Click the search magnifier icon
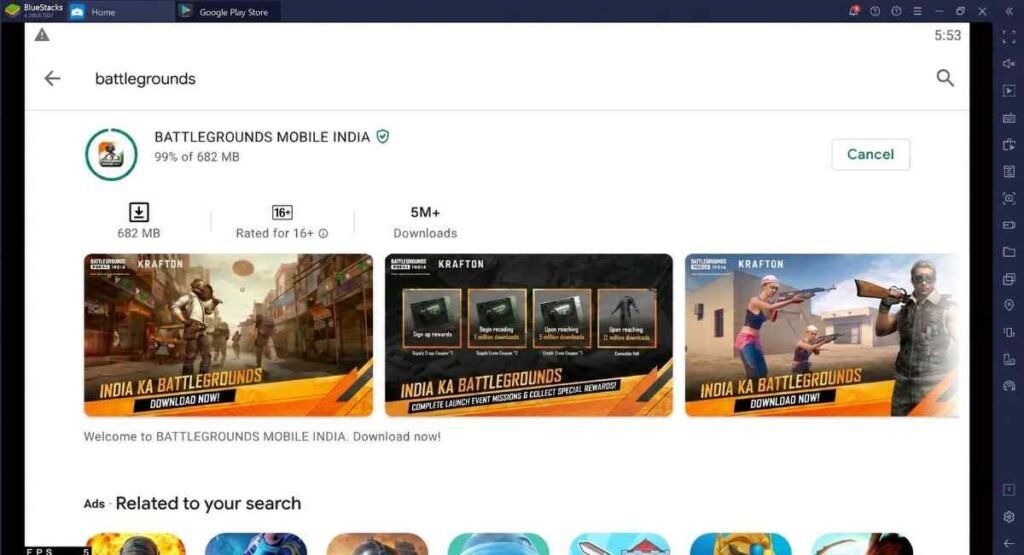 [945, 78]
